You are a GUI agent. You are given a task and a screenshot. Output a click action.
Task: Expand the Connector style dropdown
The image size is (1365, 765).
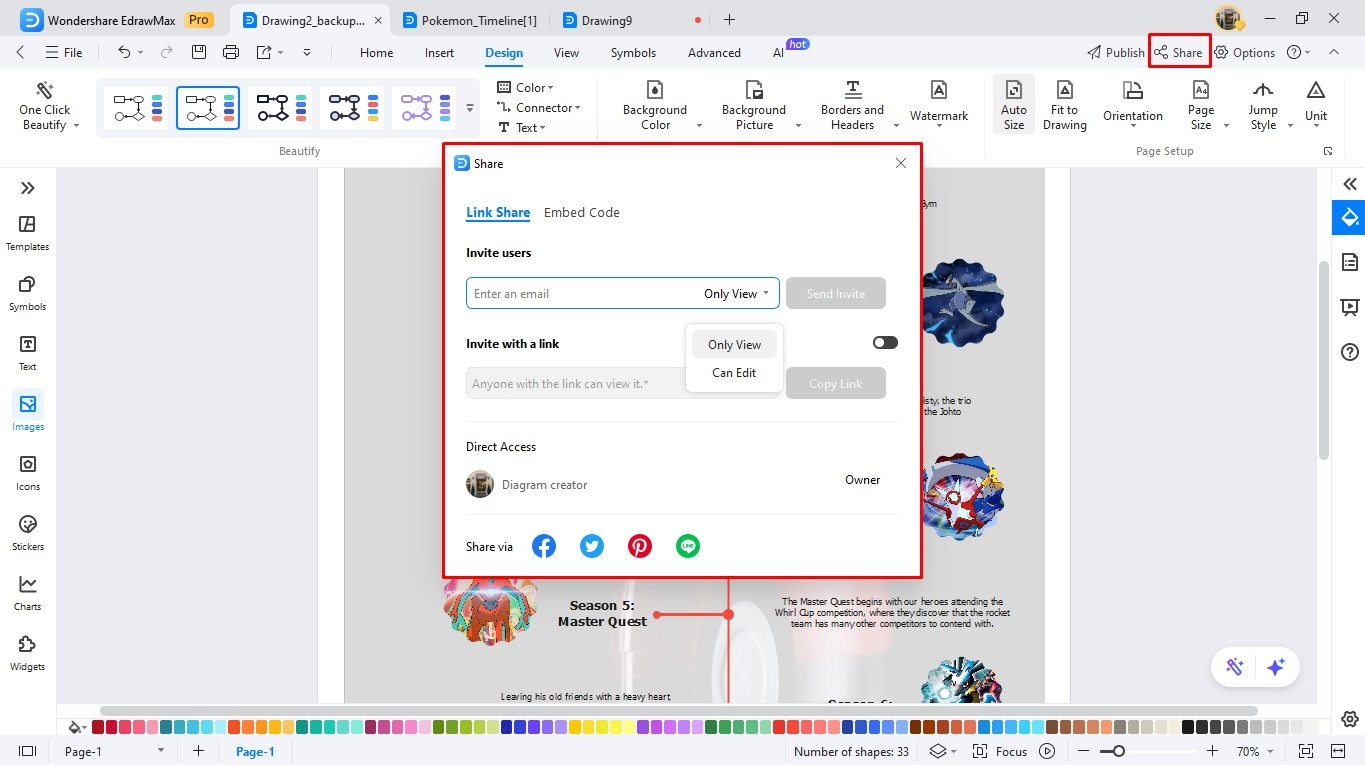point(539,108)
